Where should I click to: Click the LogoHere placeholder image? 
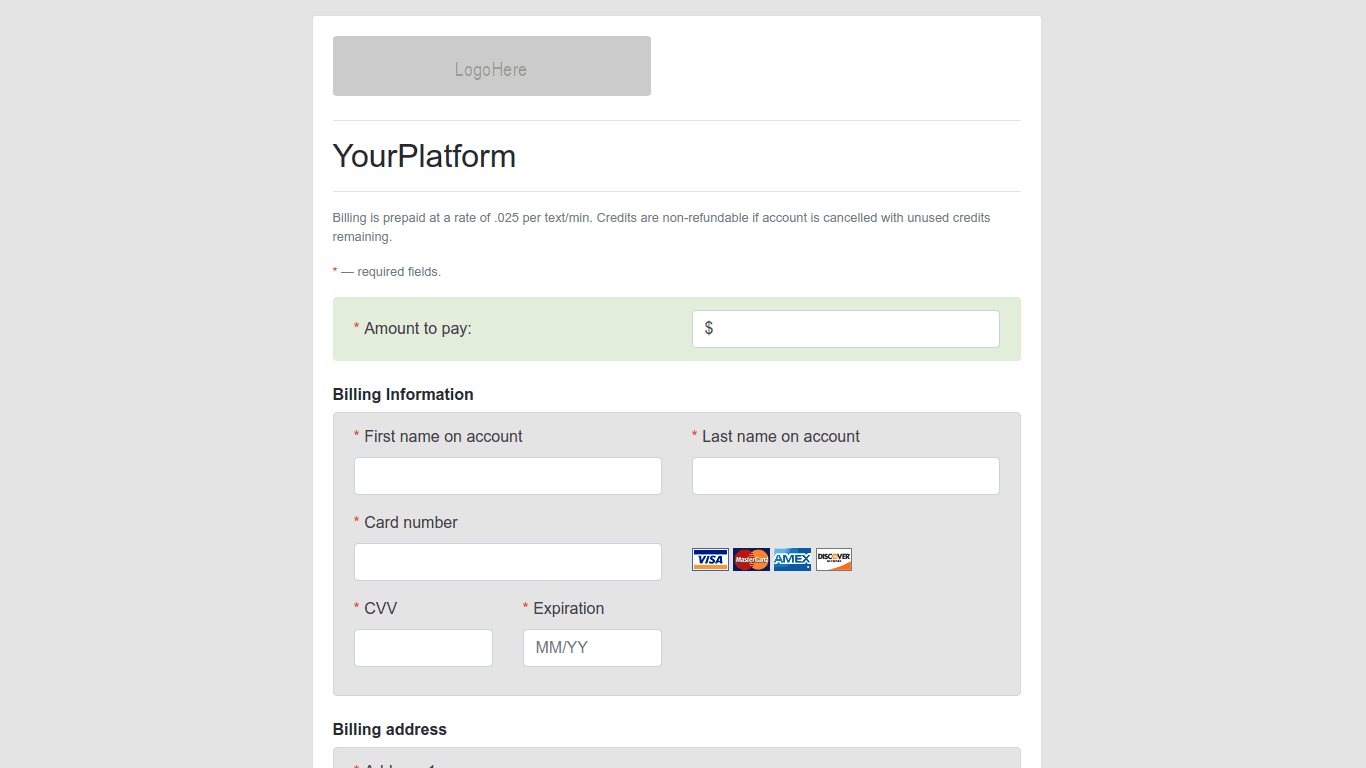coord(491,66)
